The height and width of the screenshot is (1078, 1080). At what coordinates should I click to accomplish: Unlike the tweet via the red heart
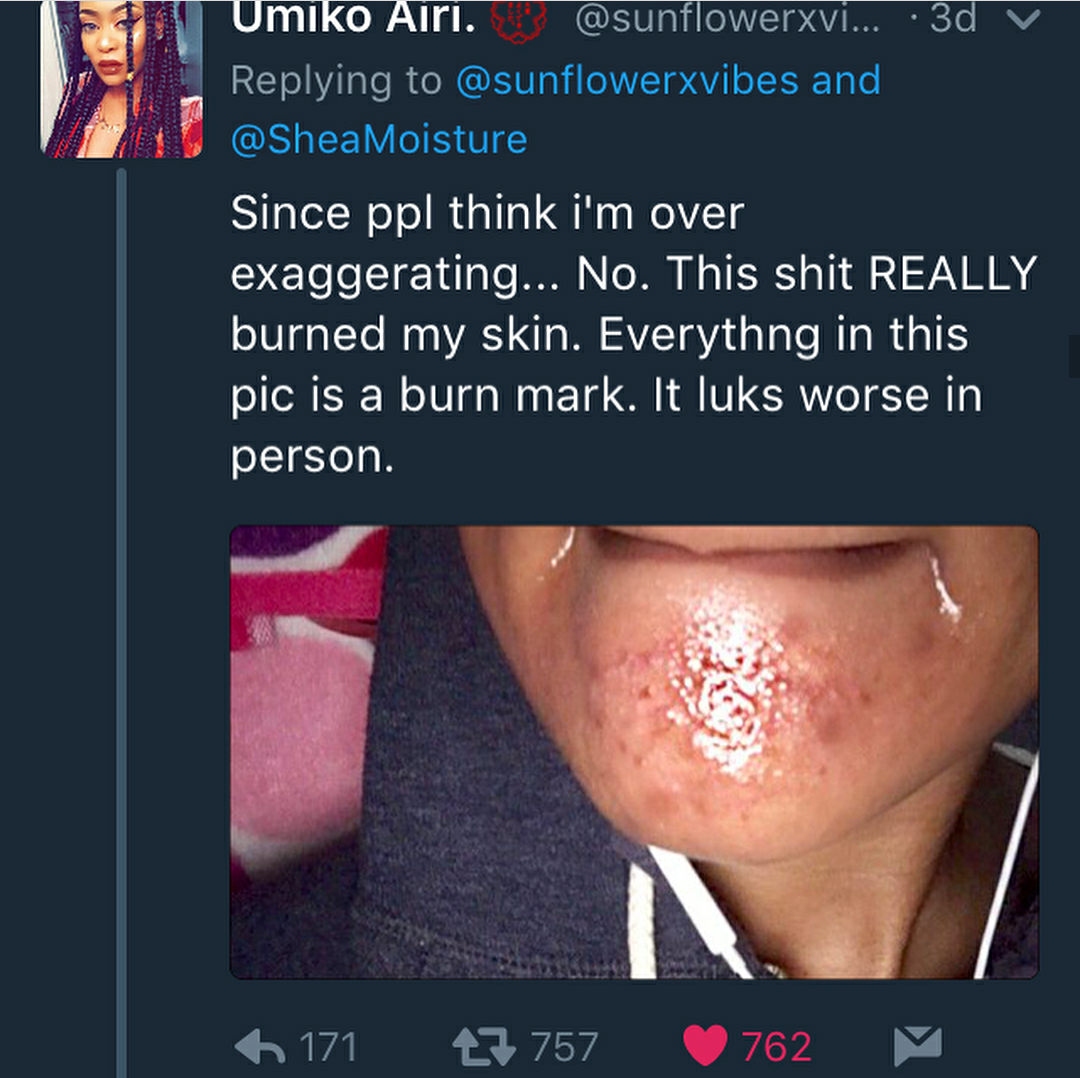click(x=705, y=1046)
